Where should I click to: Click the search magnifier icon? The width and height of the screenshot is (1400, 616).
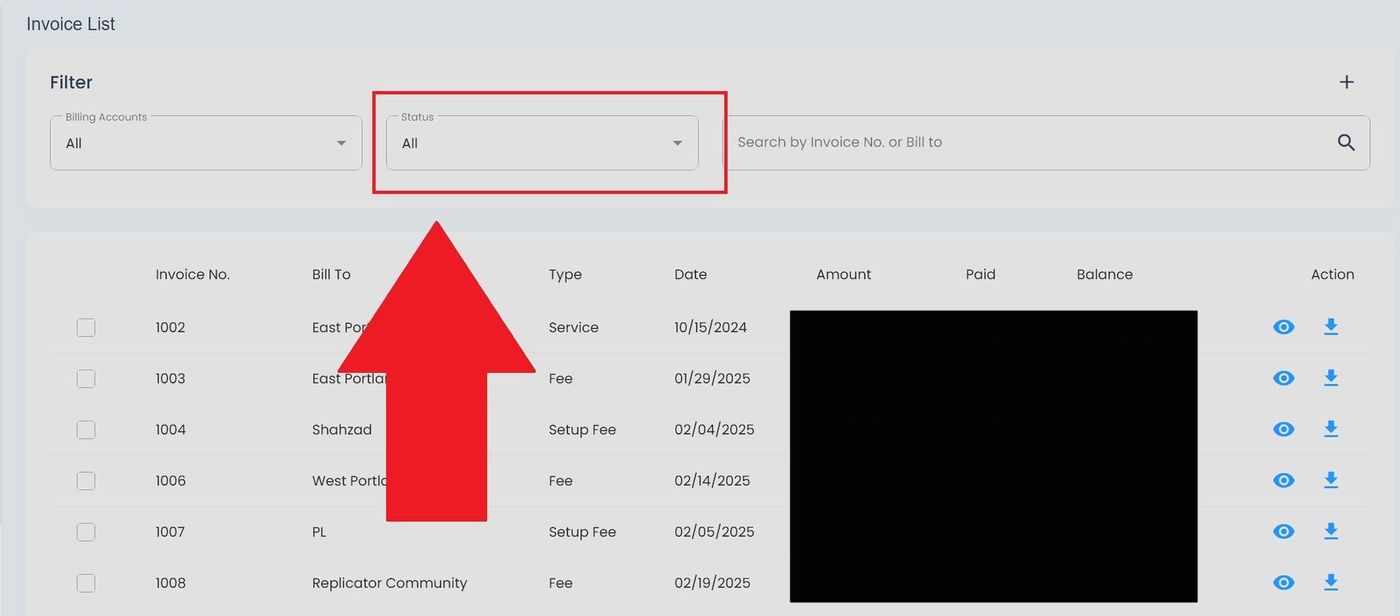pyautogui.click(x=1346, y=143)
